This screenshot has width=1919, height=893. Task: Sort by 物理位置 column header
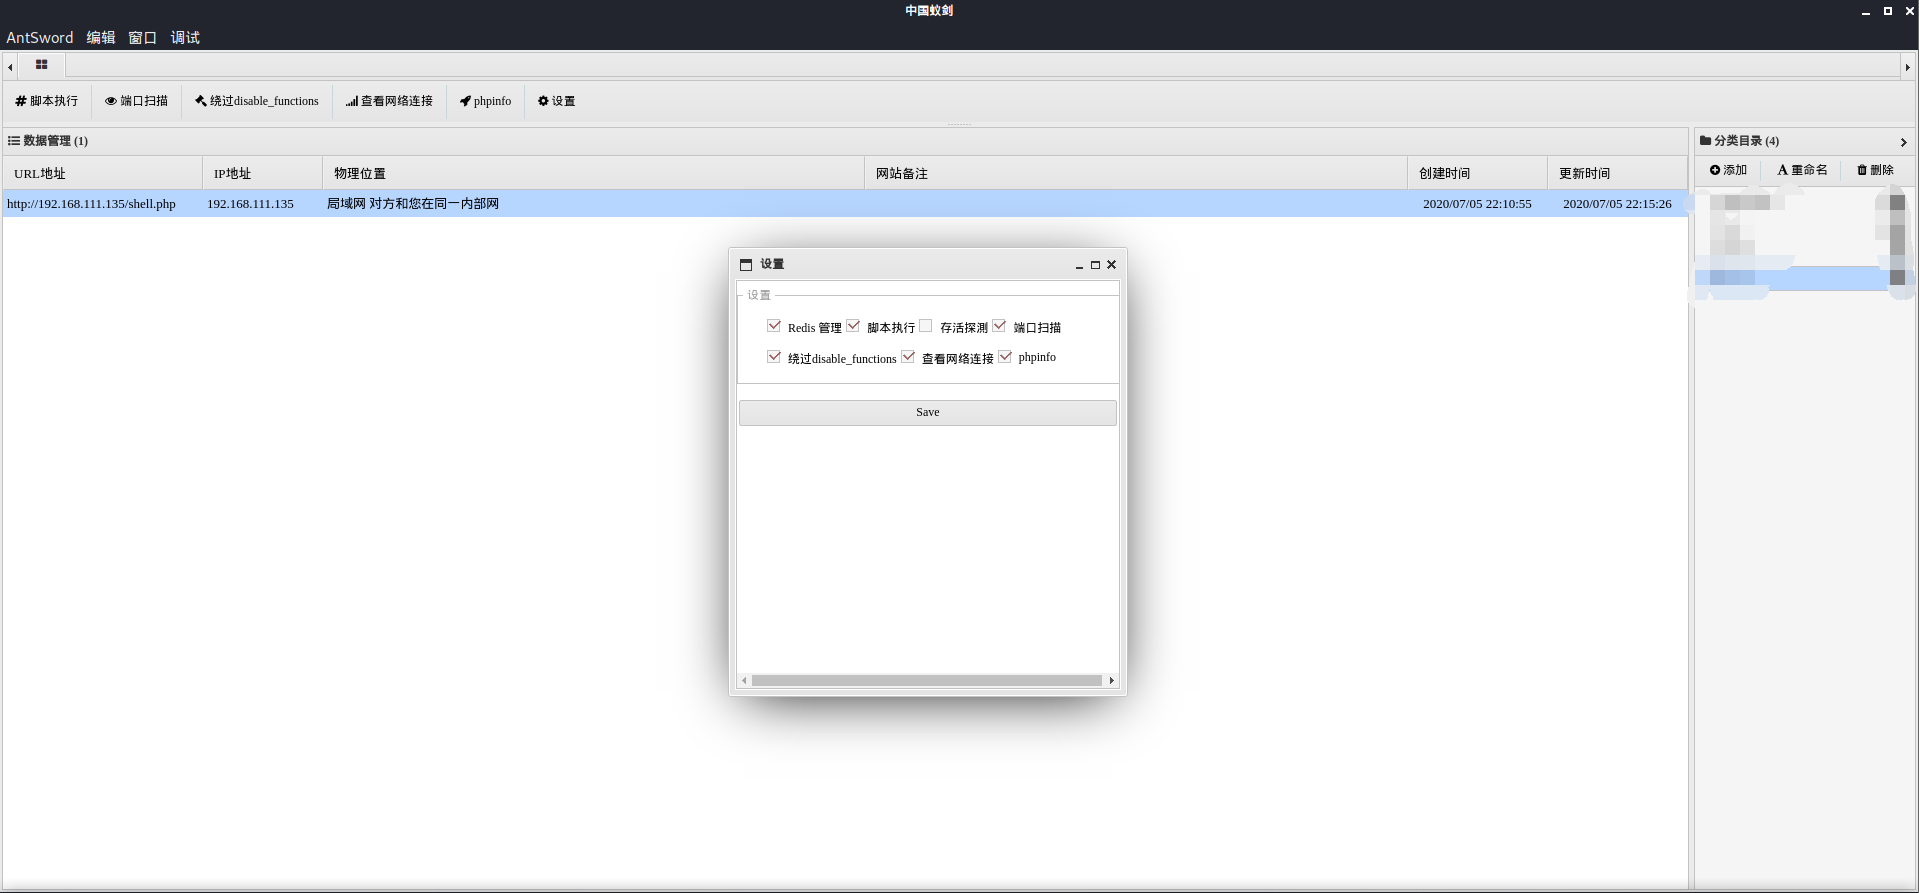coord(593,173)
